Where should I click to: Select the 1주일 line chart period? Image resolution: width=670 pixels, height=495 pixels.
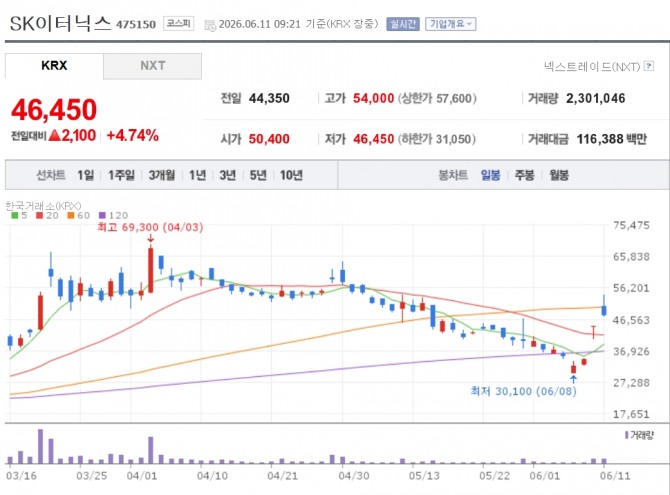point(121,175)
